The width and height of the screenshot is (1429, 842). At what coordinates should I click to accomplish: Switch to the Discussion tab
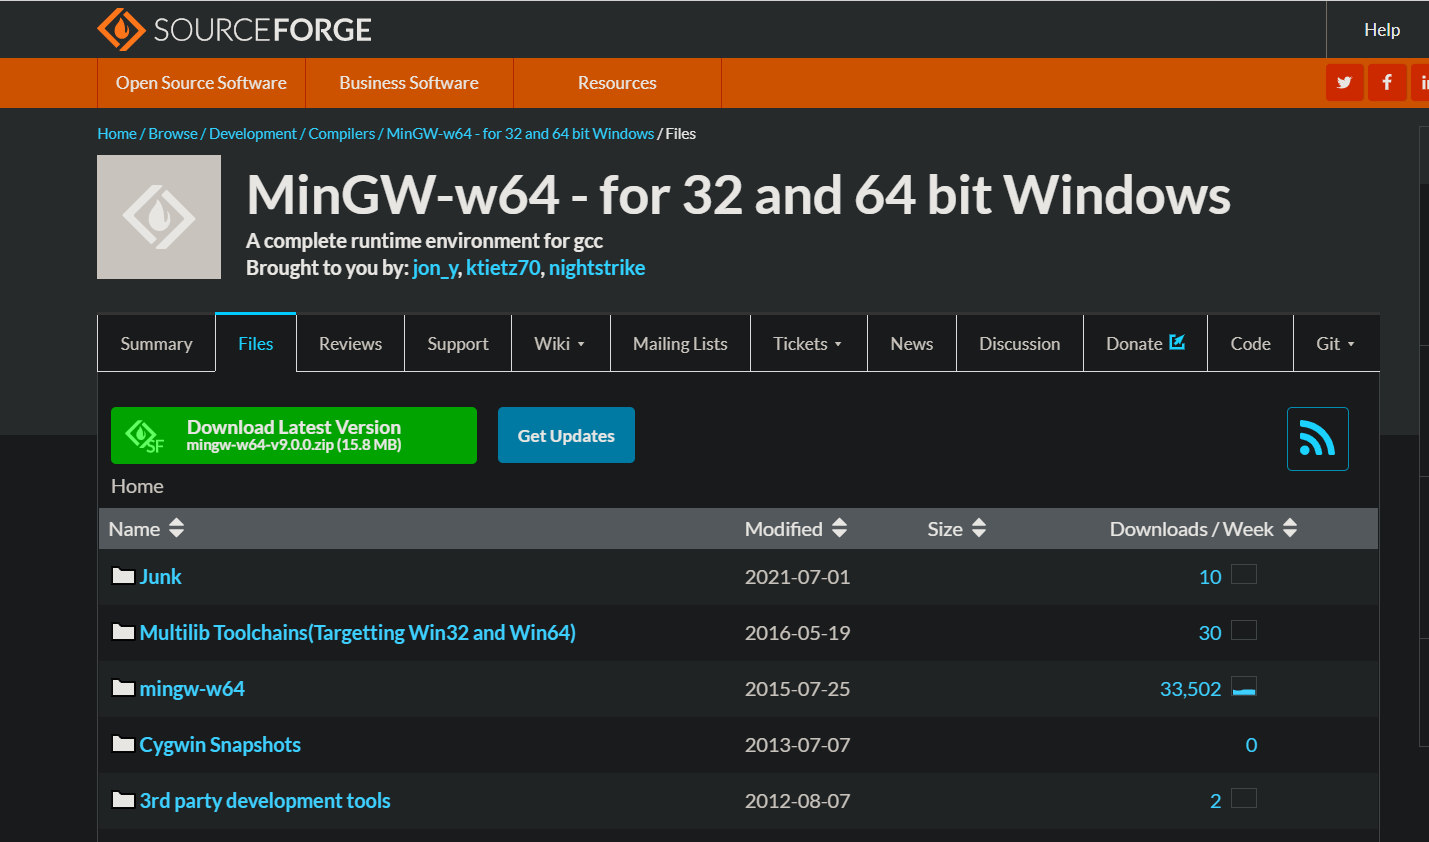(1020, 343)
